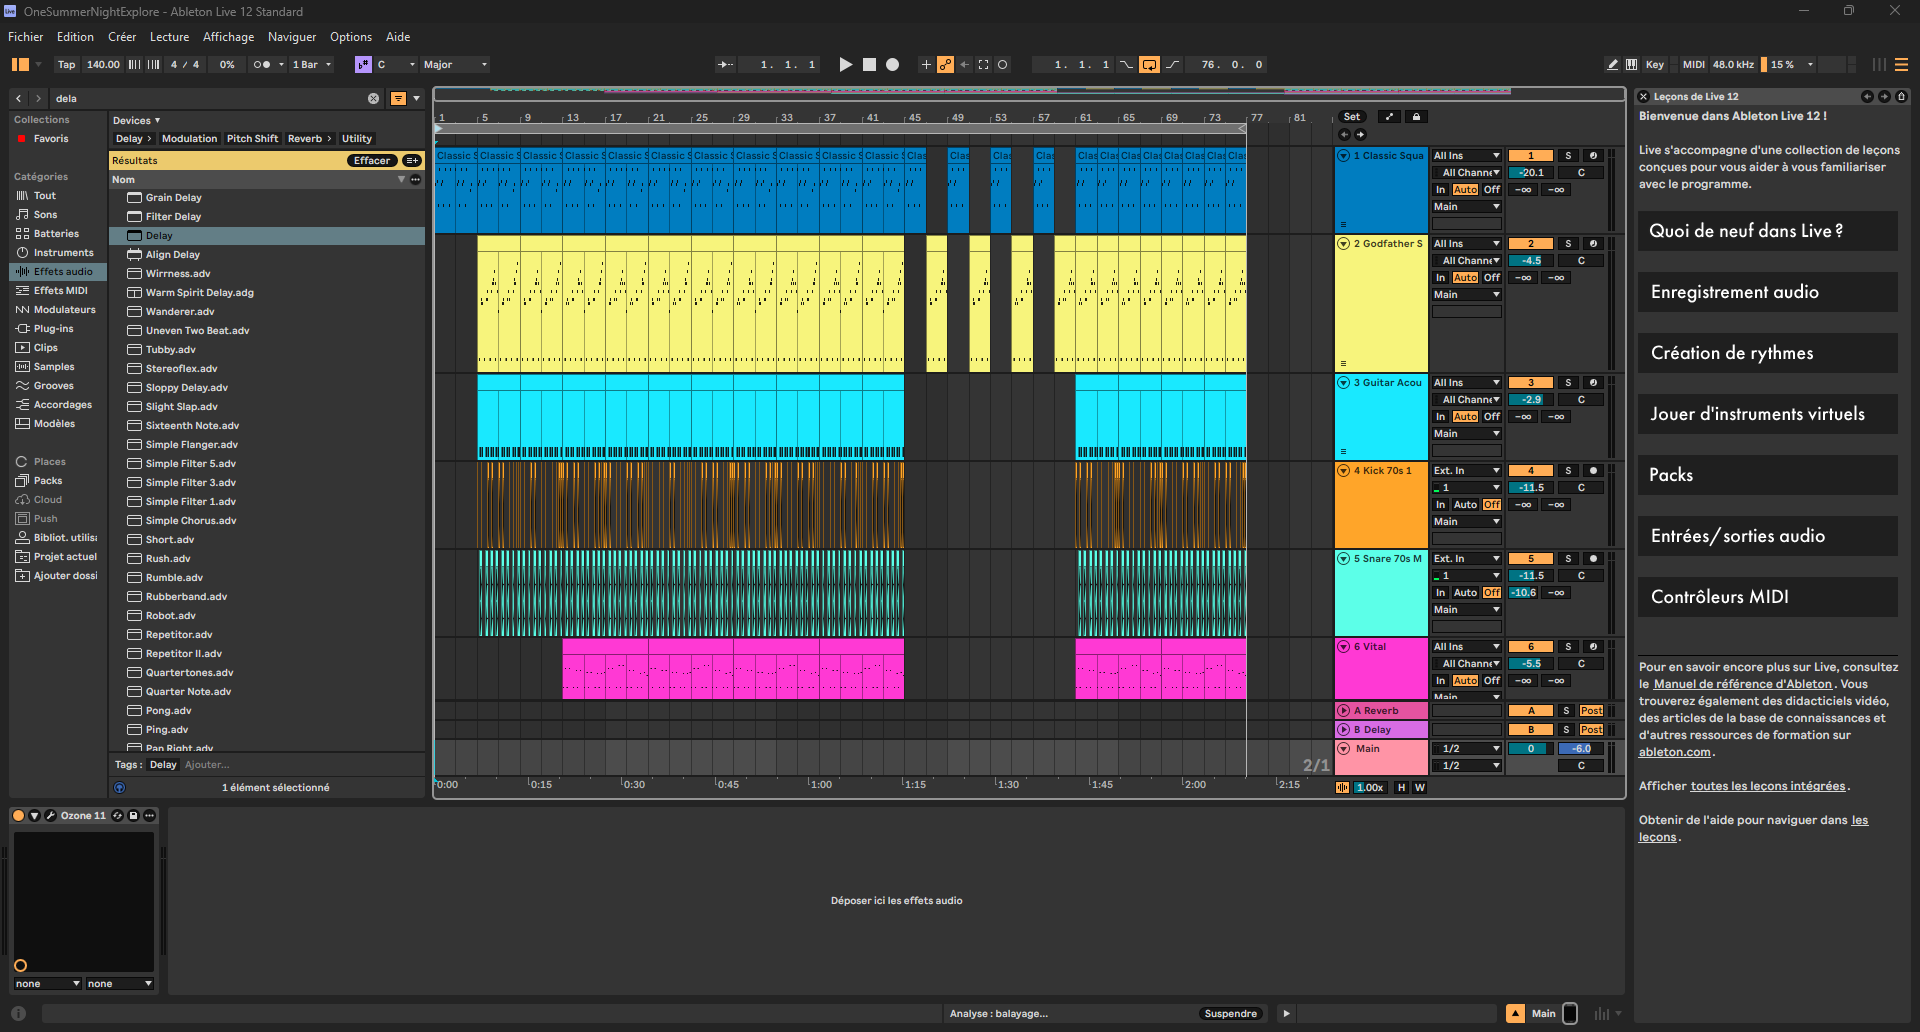Screen dimensions: 1920x1032
Task: Click toutes les leçons intégrées link
Action: (1768, 786)
